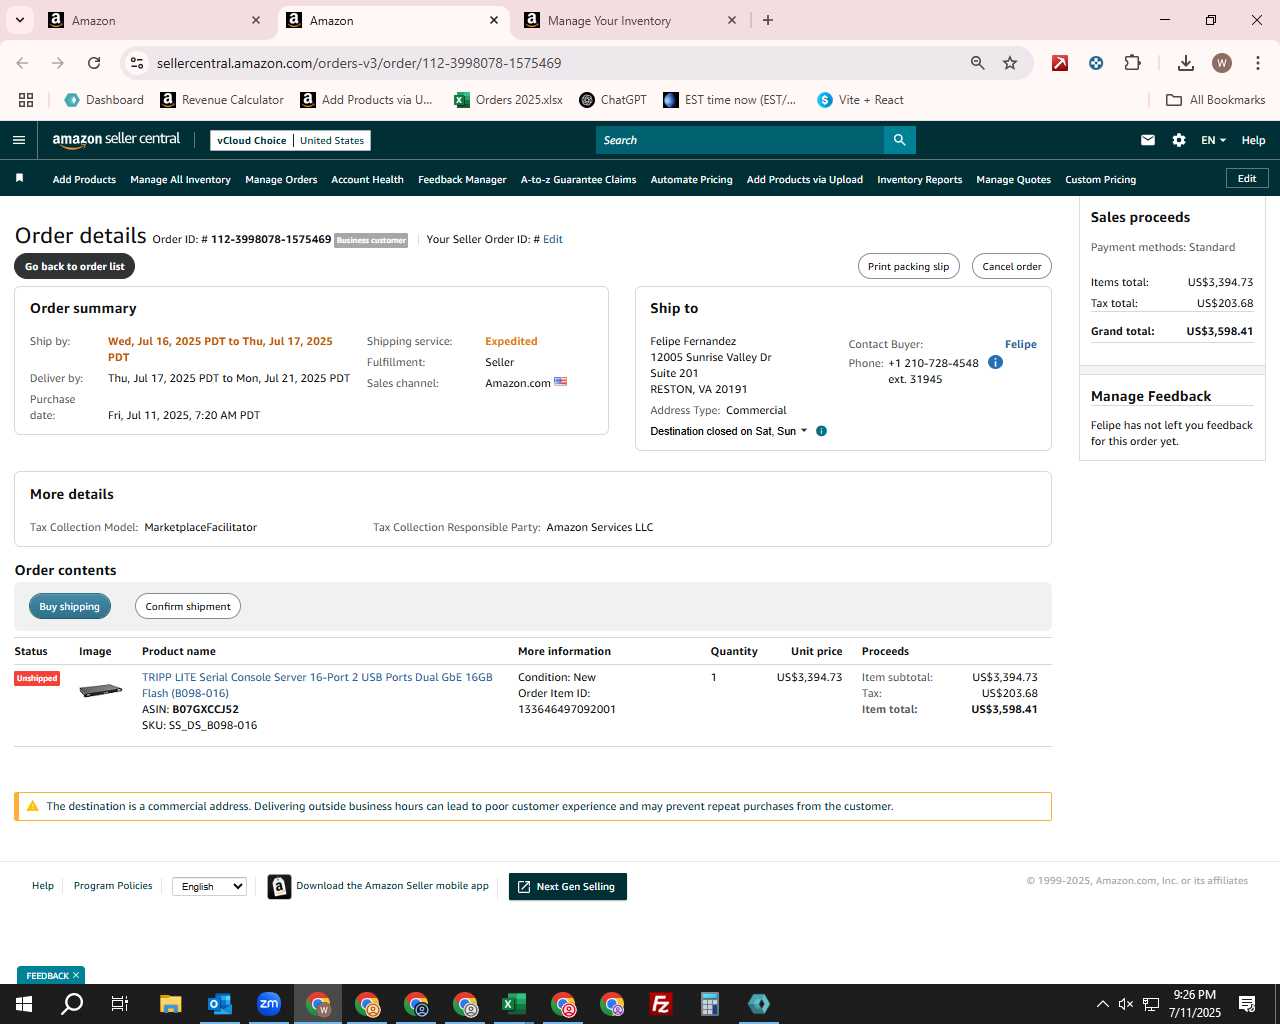Click the product thumbnail image of the console server
The image size is (1280, 1024).
tap(101, 690)
